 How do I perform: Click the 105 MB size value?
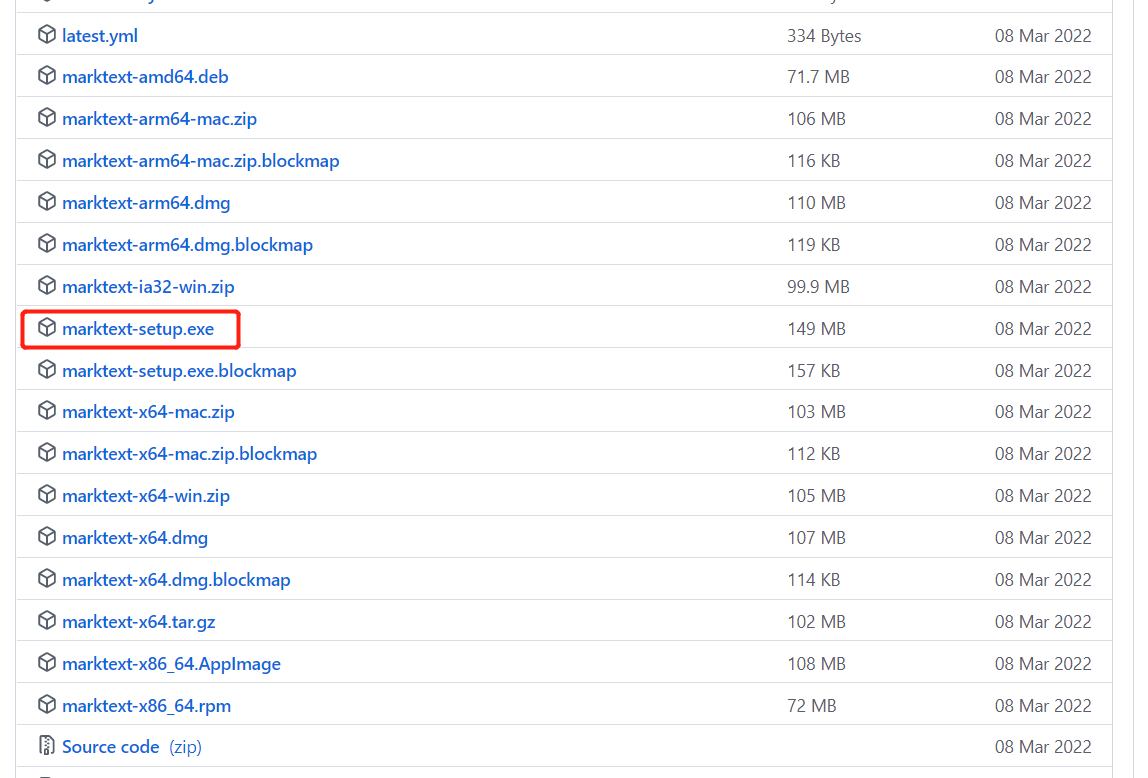coord(816,496)
